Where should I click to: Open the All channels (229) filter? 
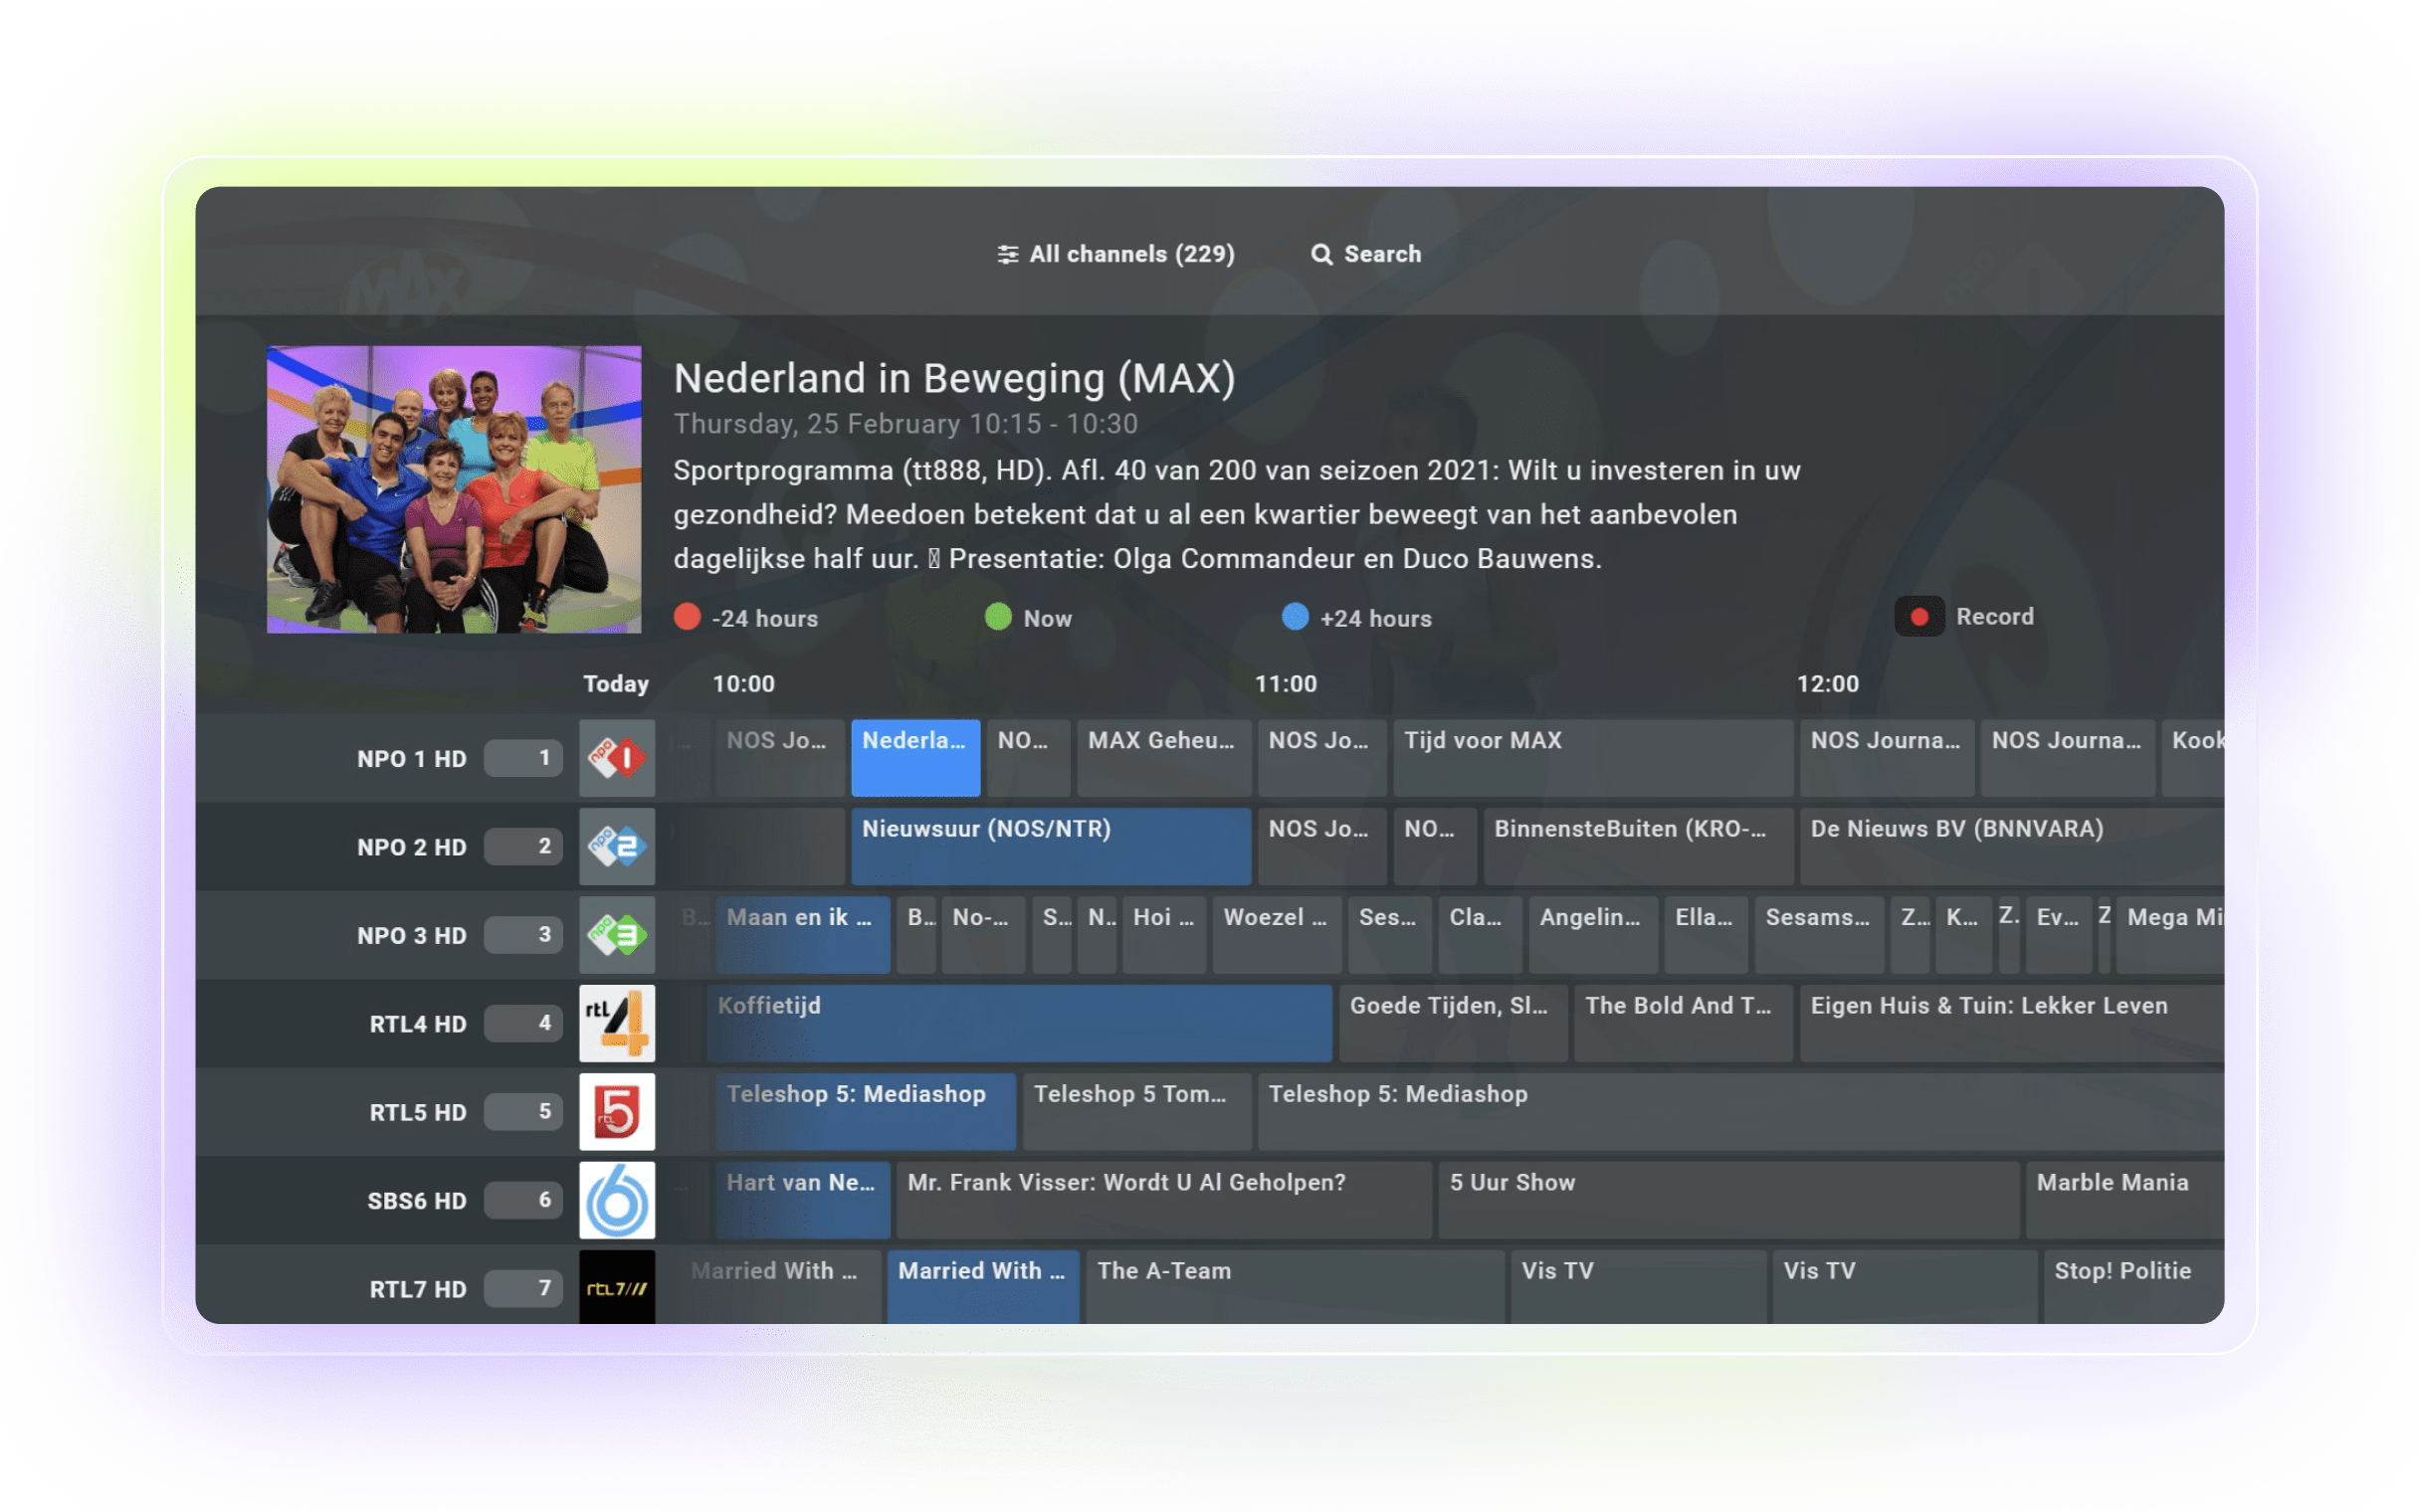pyautogui.click(x=1116, y=254)
